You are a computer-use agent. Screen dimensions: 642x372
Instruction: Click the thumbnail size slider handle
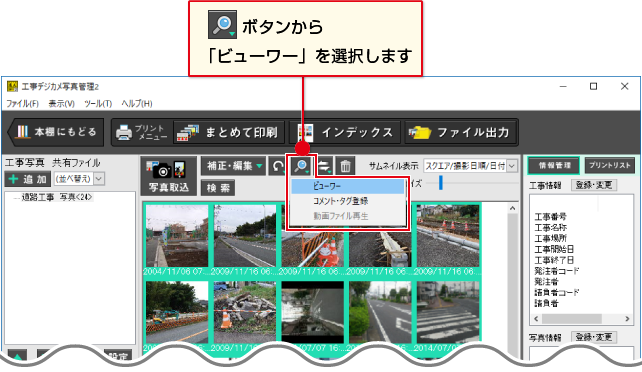pos(441,183)
